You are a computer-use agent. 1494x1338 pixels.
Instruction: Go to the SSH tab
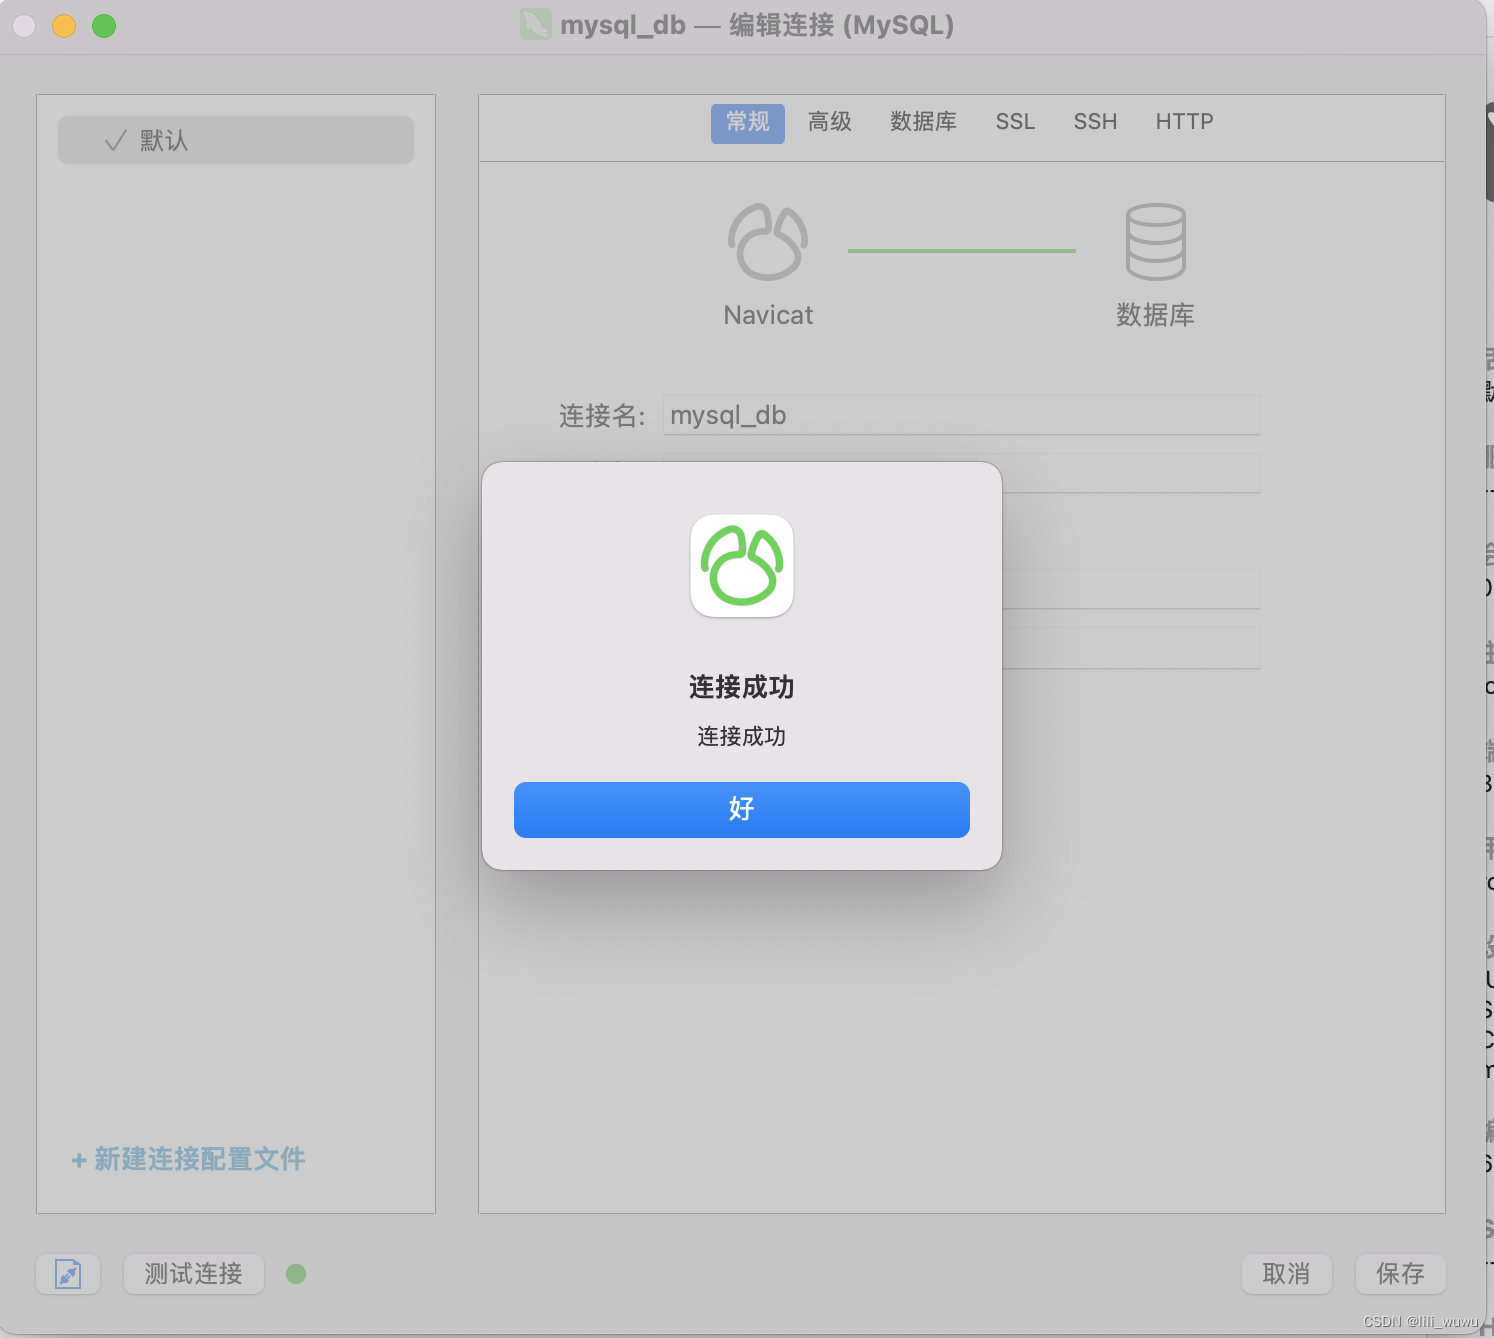coord(1095,122)
